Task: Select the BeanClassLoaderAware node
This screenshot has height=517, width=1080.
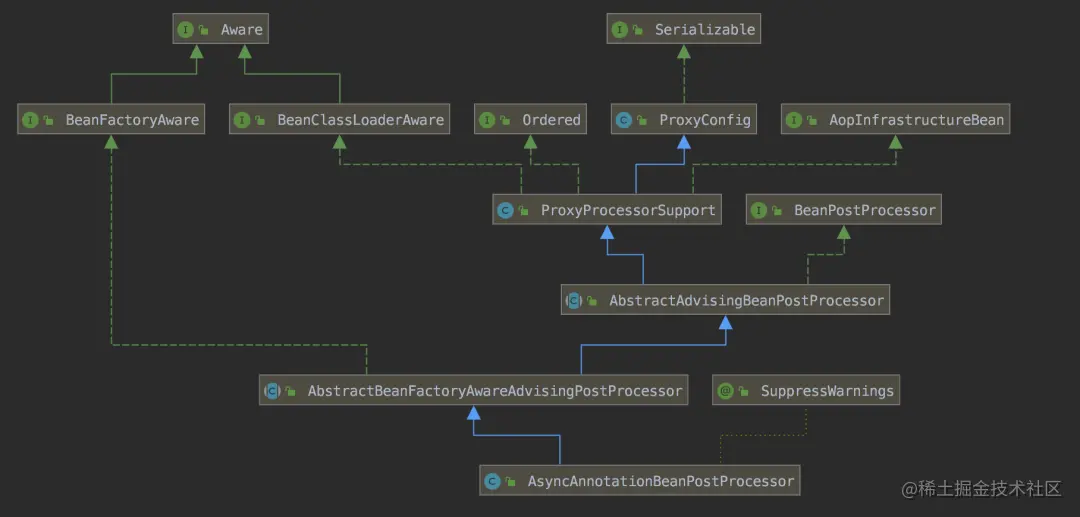Action: click(x=340, y=120)
